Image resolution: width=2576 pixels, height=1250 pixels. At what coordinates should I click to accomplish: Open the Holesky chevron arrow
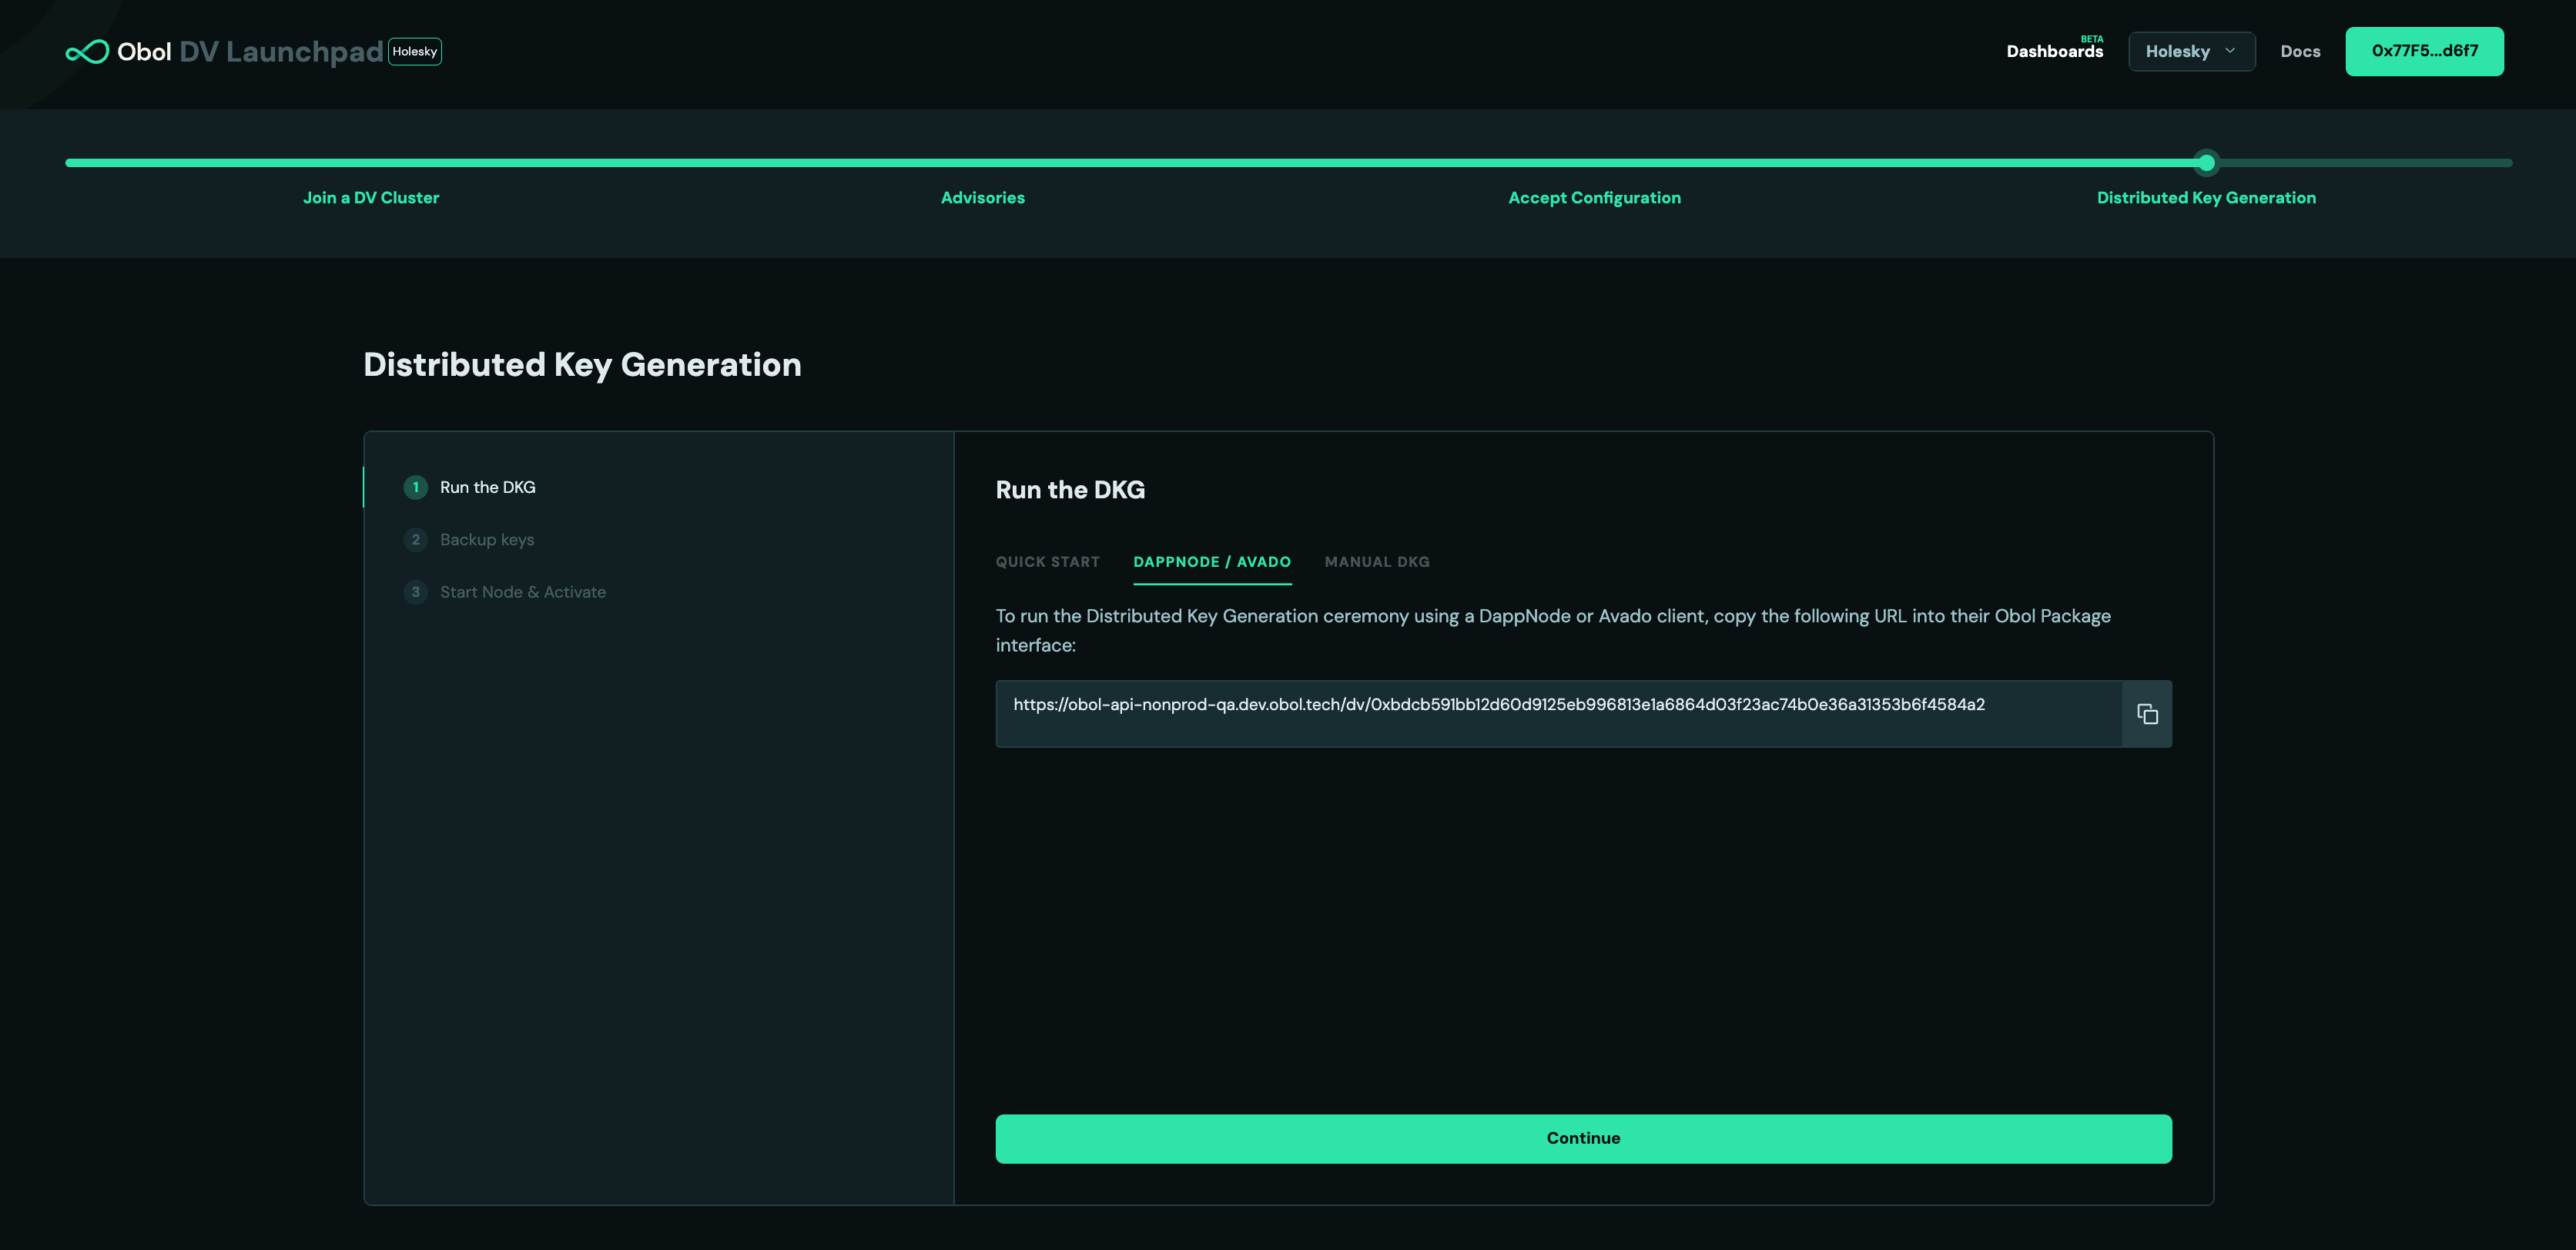(x=2231, y=51)
